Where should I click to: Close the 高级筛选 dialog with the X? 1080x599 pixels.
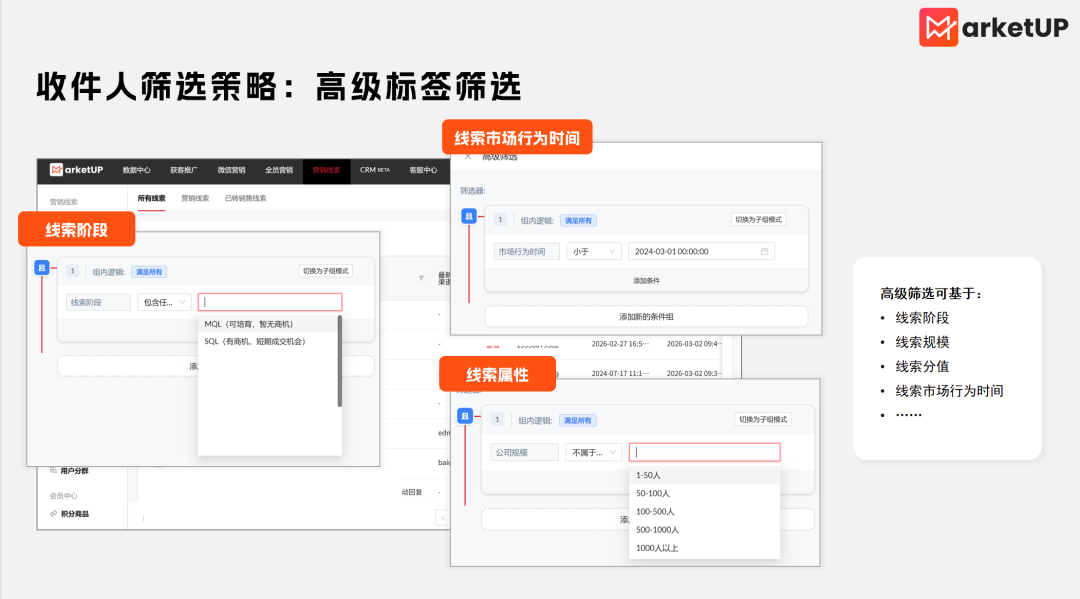(468, 156)
